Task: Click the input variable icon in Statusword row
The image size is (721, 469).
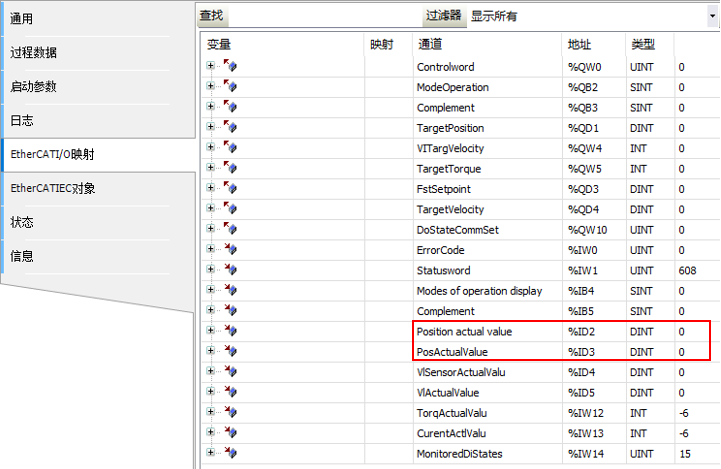Action: 230,269
